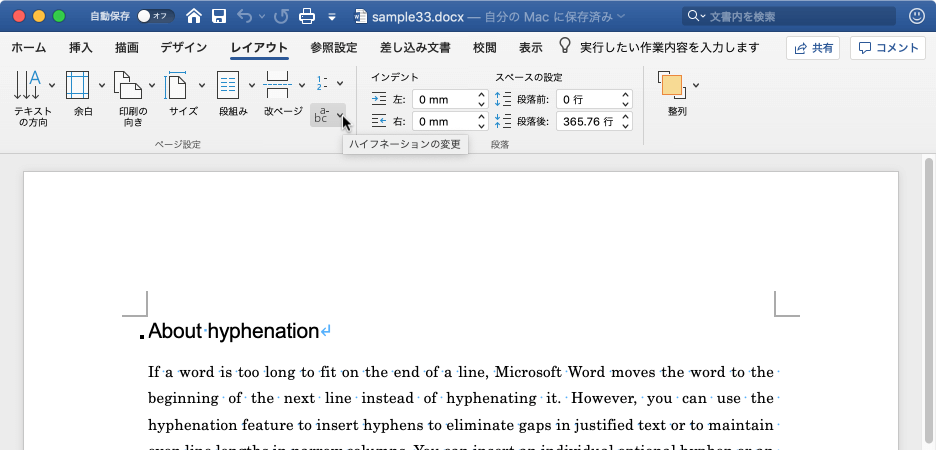This screenshot has width=936, height=450.
Task: Expand the テキストの方向 dropdown arrow
Action: [52, 85]
